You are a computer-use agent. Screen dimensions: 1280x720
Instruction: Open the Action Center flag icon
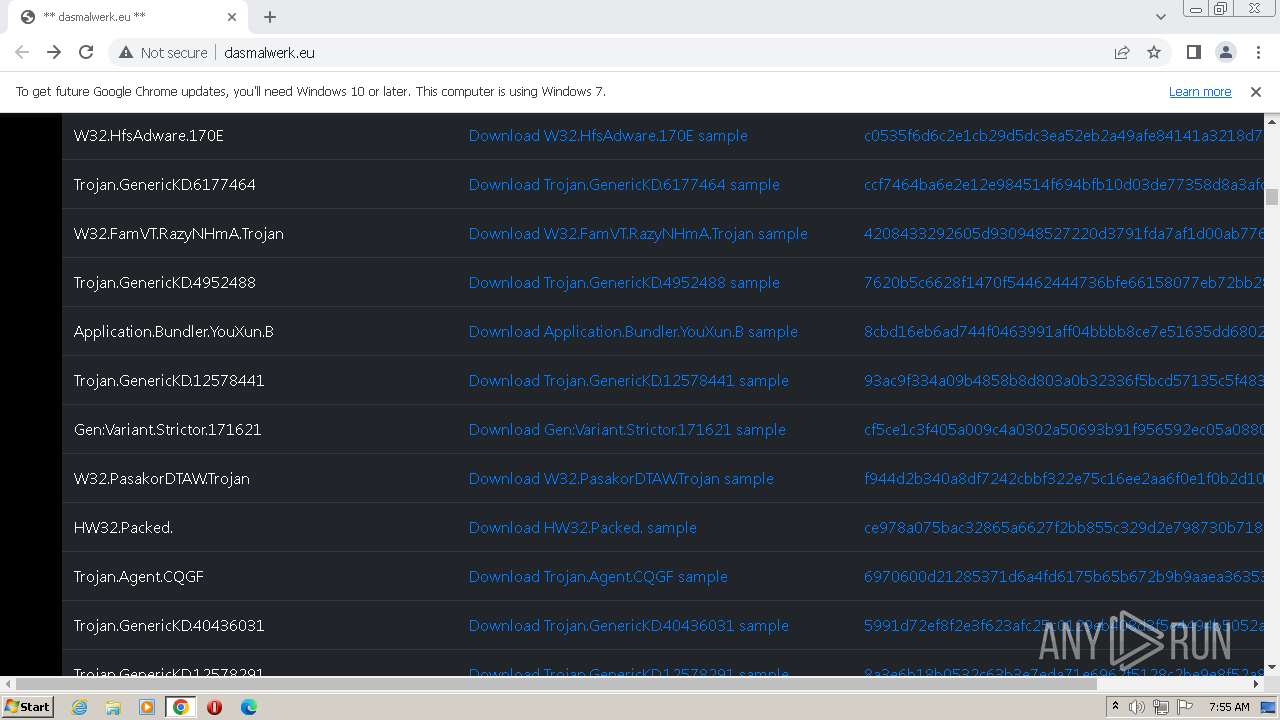(x=1185, y=707)
